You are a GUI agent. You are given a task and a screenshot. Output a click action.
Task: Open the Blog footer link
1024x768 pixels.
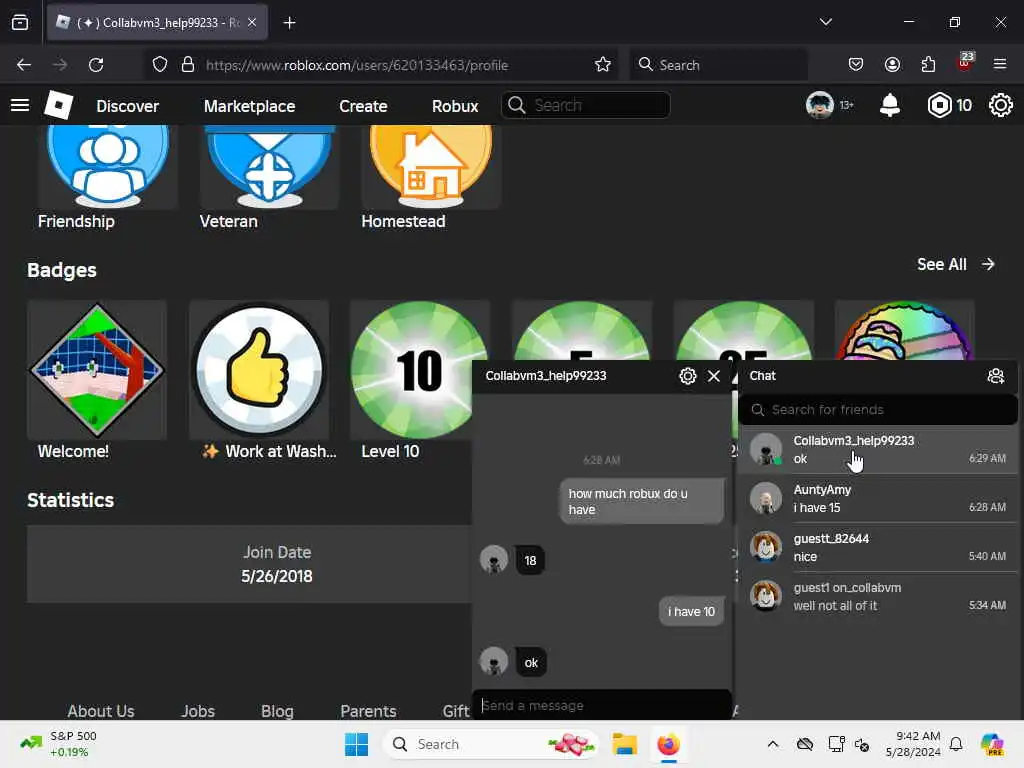(277, 711)
